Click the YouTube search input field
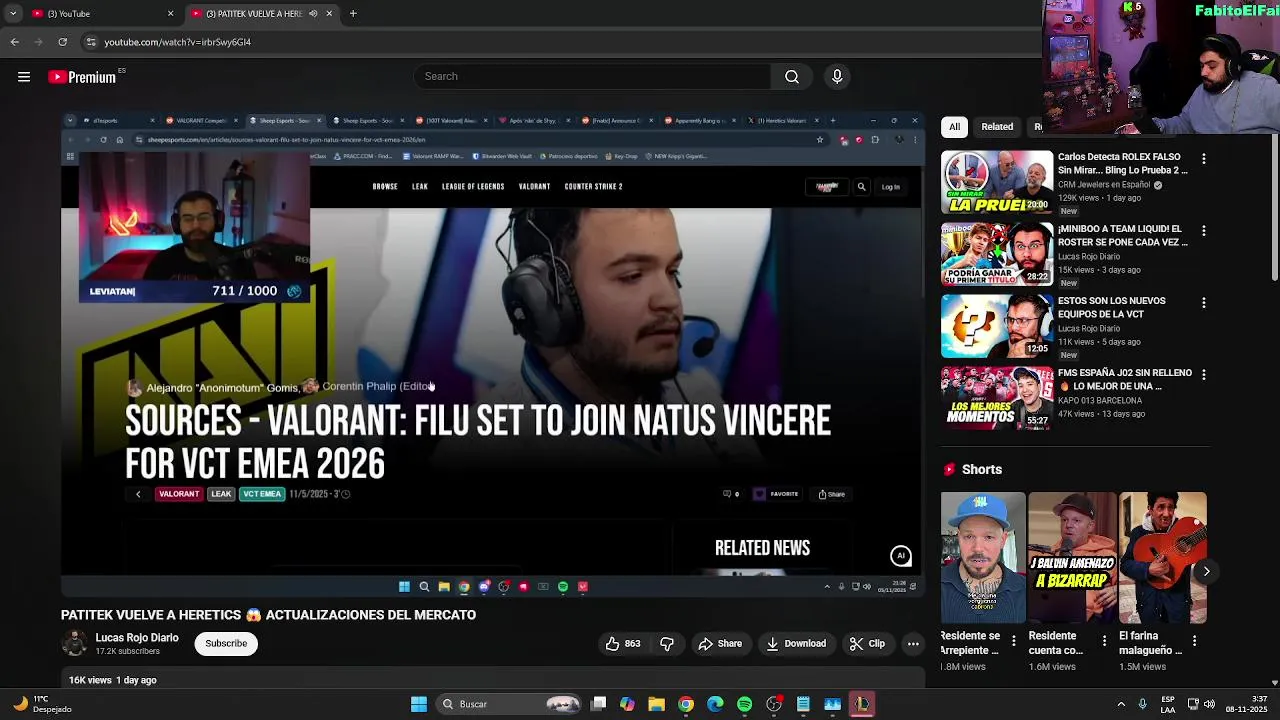The width and height of the screenshot is (1280, 720). 593,77
